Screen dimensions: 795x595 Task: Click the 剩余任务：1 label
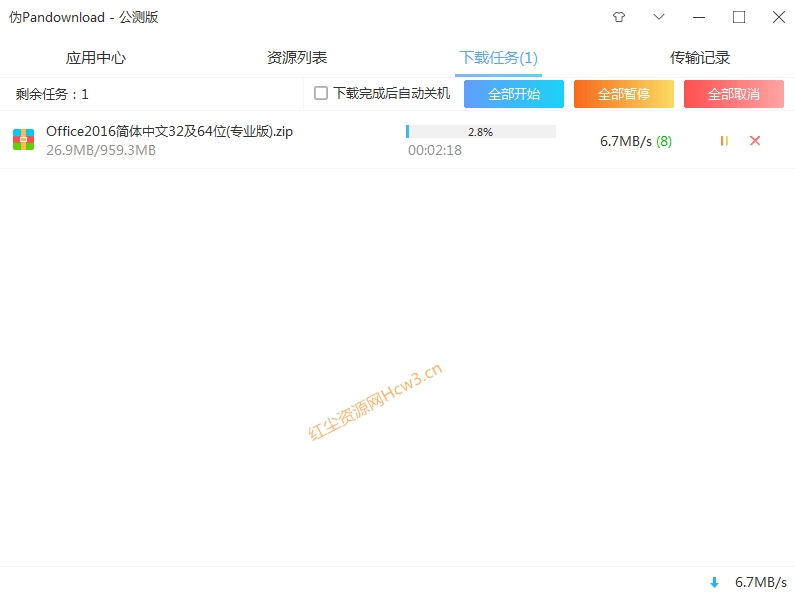(52, 94)
